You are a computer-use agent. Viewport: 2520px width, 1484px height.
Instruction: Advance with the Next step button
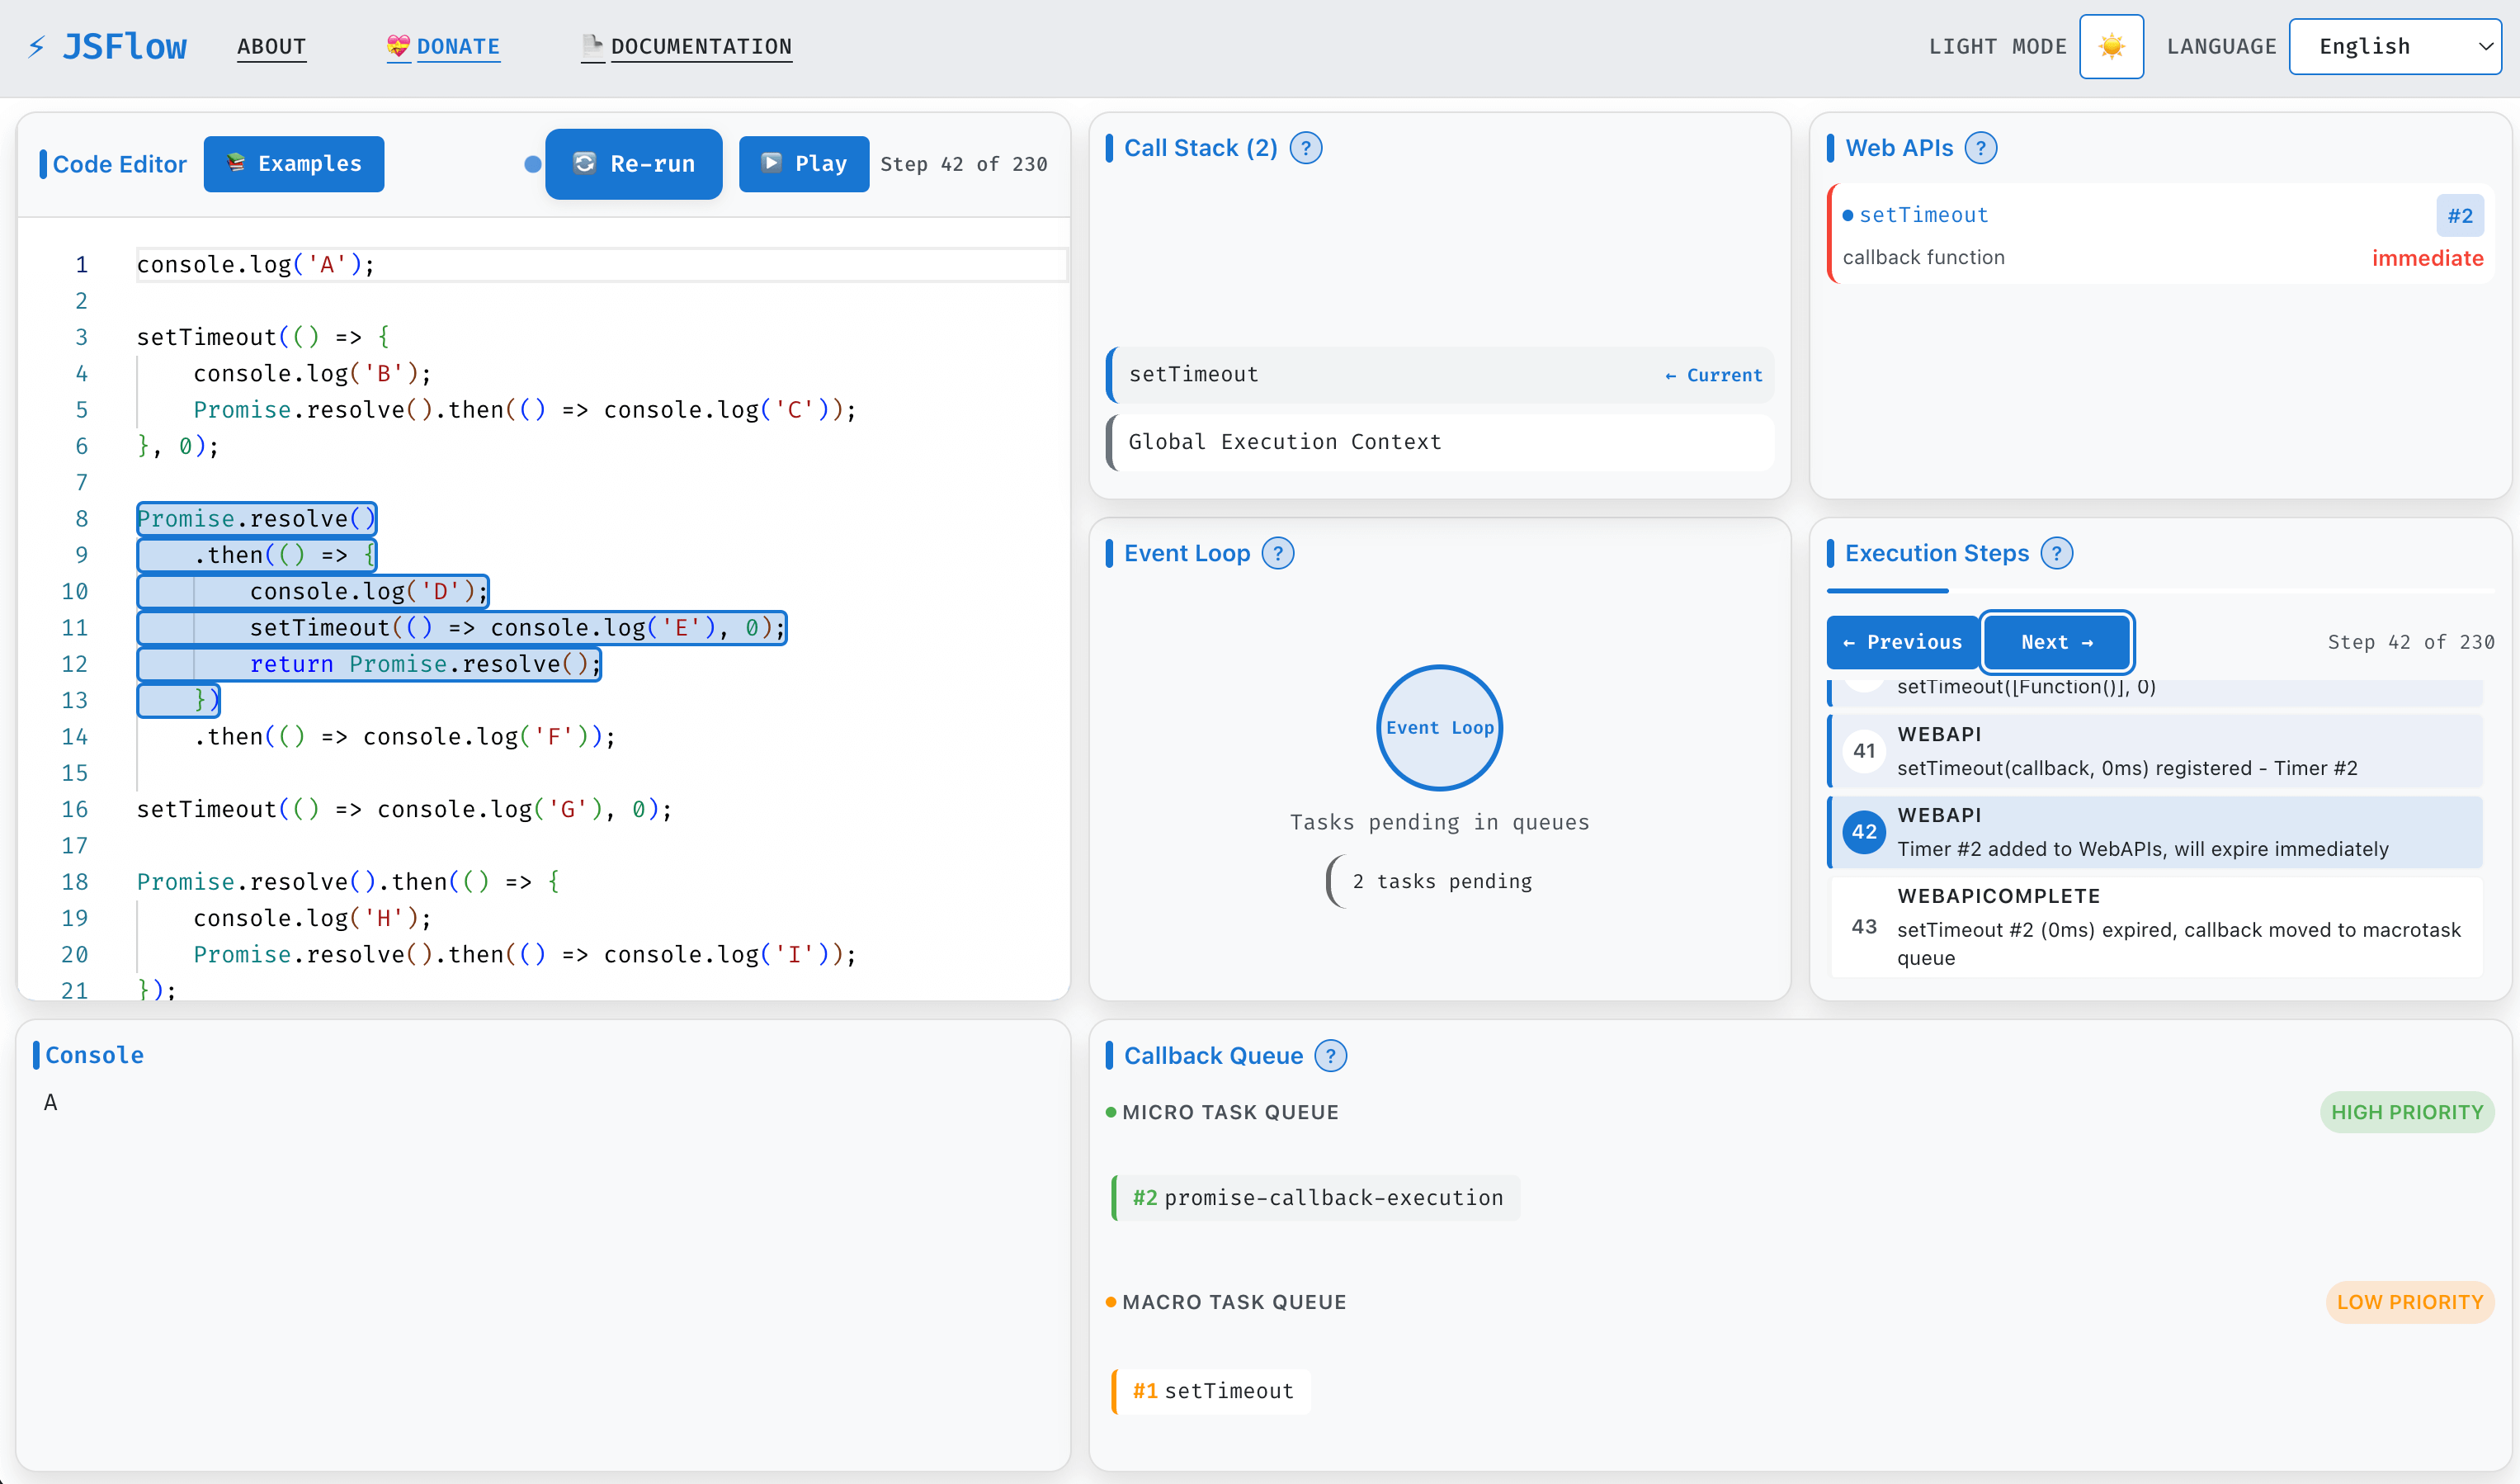tap(2057, 642)
